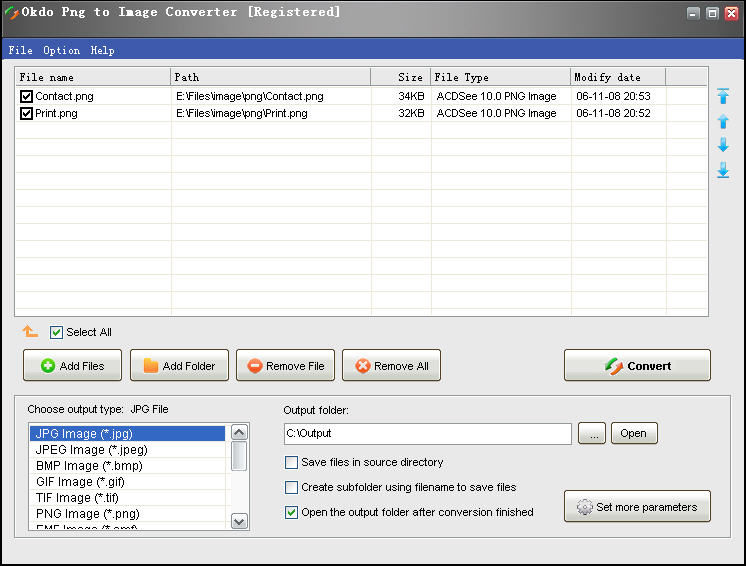The height and width of the screenshot is (566, 746).
Task: Open the Help menu
Action: 102,50
